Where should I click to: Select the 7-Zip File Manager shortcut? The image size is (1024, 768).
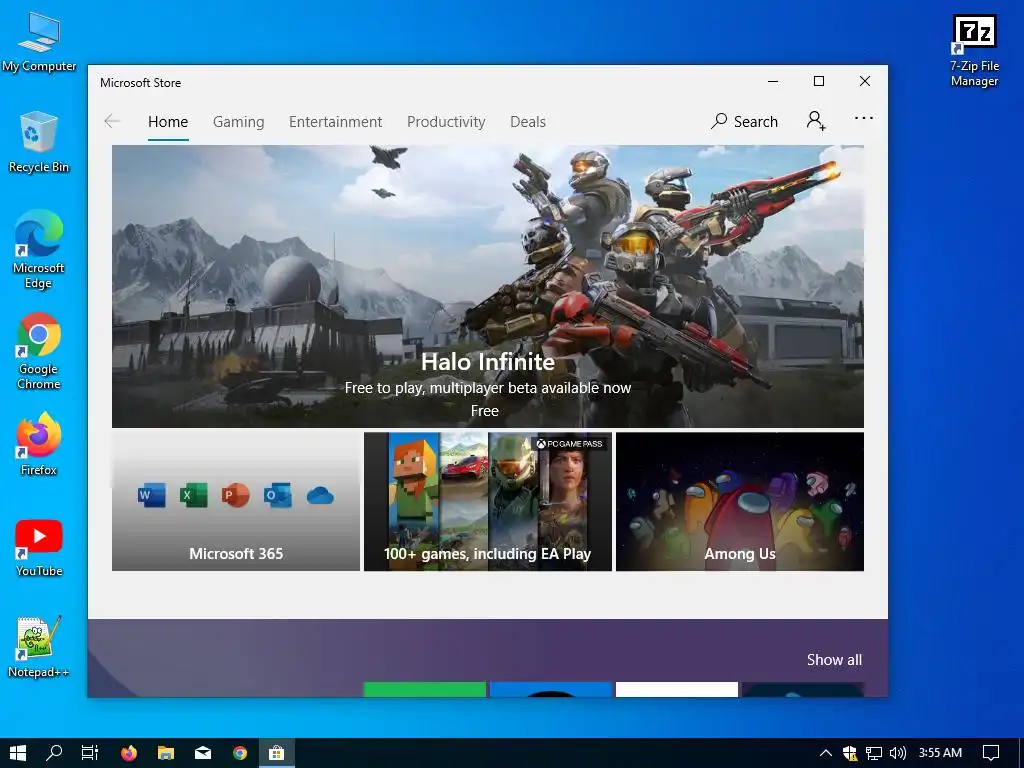(x=974, y=51)
